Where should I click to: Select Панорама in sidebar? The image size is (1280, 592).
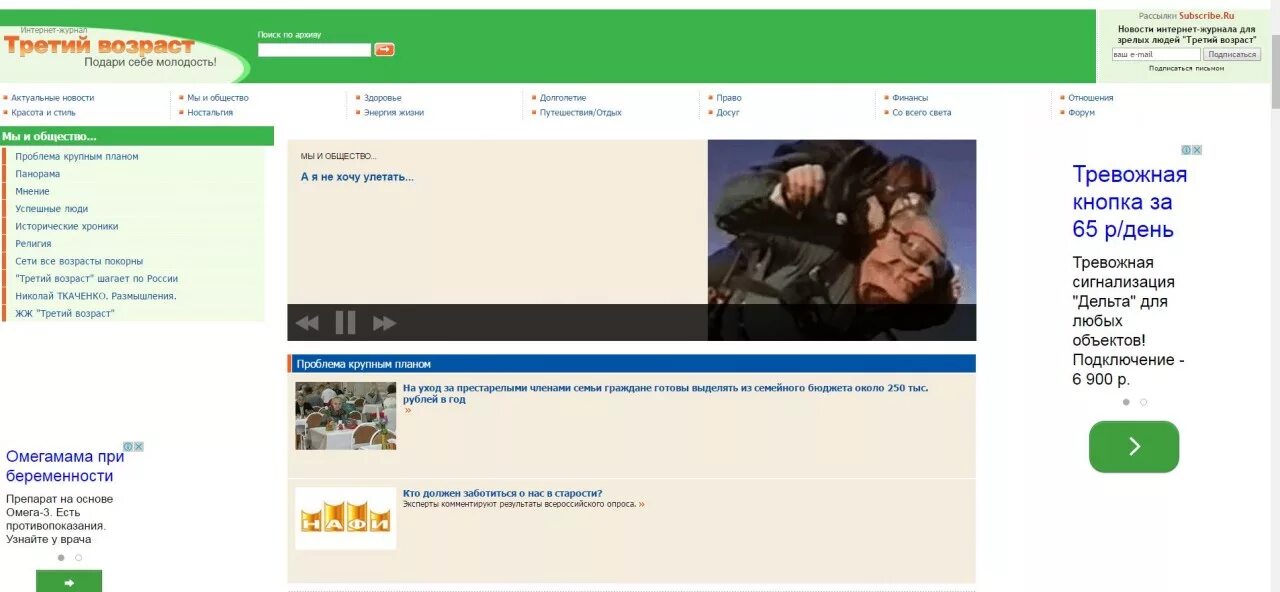tap(38, 174)
